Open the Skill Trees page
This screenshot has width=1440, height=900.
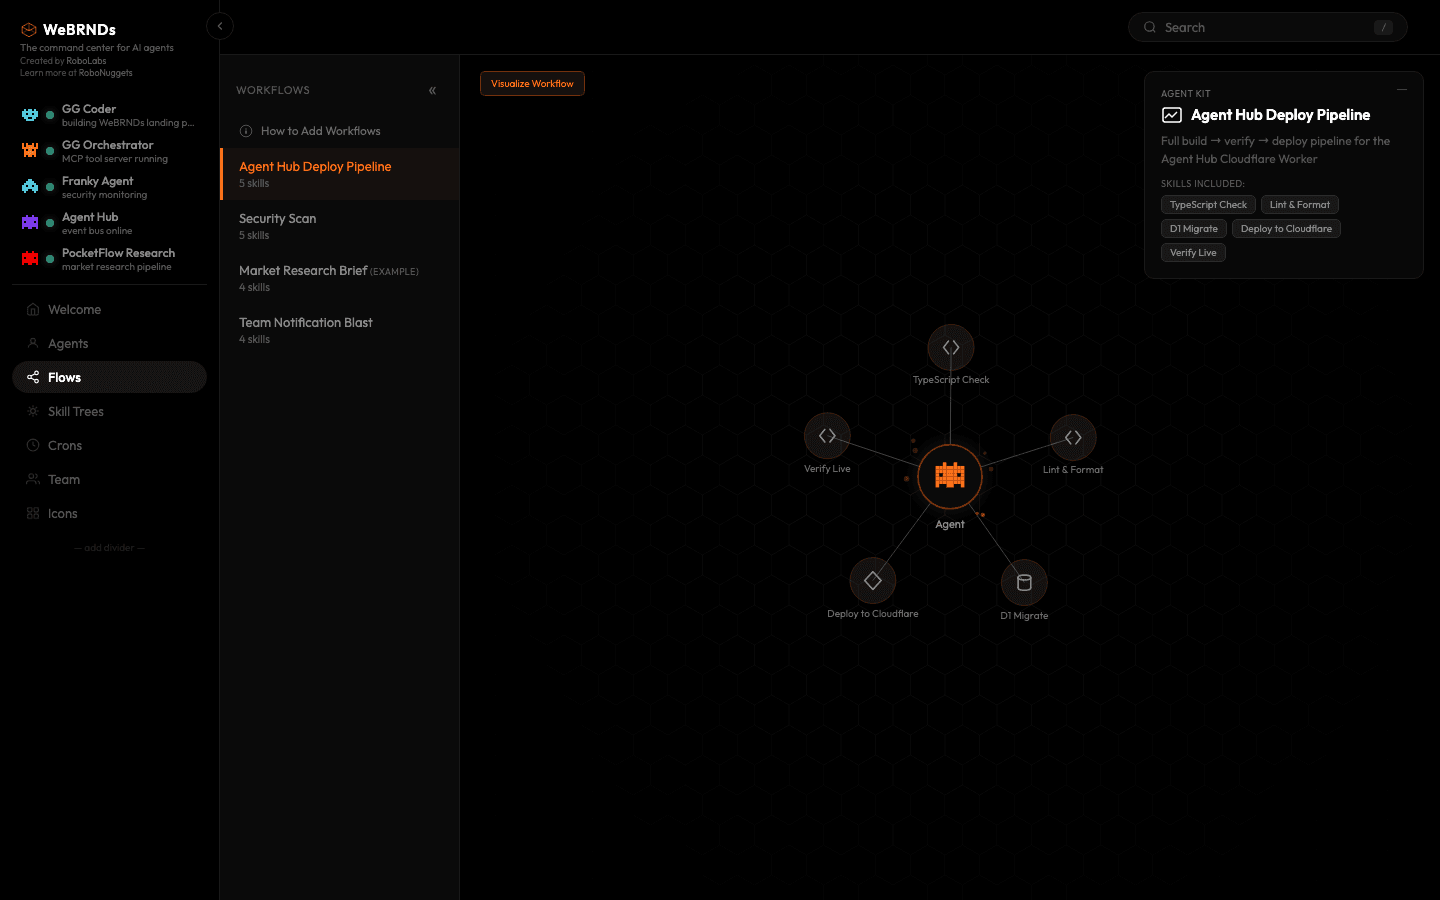pos(76,412)
